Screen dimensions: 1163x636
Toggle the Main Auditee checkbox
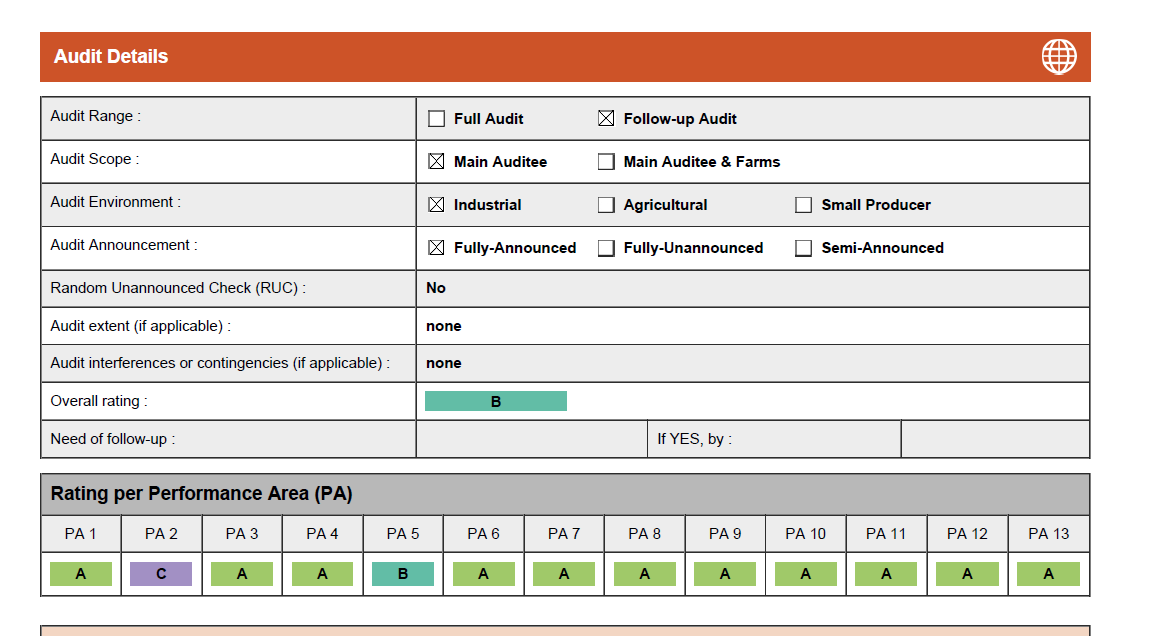click(436, 162)
